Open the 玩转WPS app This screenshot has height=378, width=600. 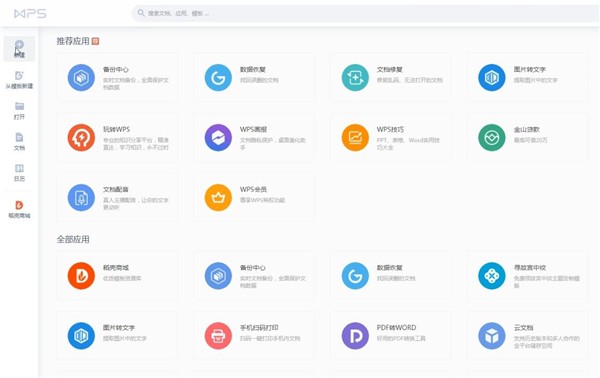pyautogui.click(x=117, y=137)
